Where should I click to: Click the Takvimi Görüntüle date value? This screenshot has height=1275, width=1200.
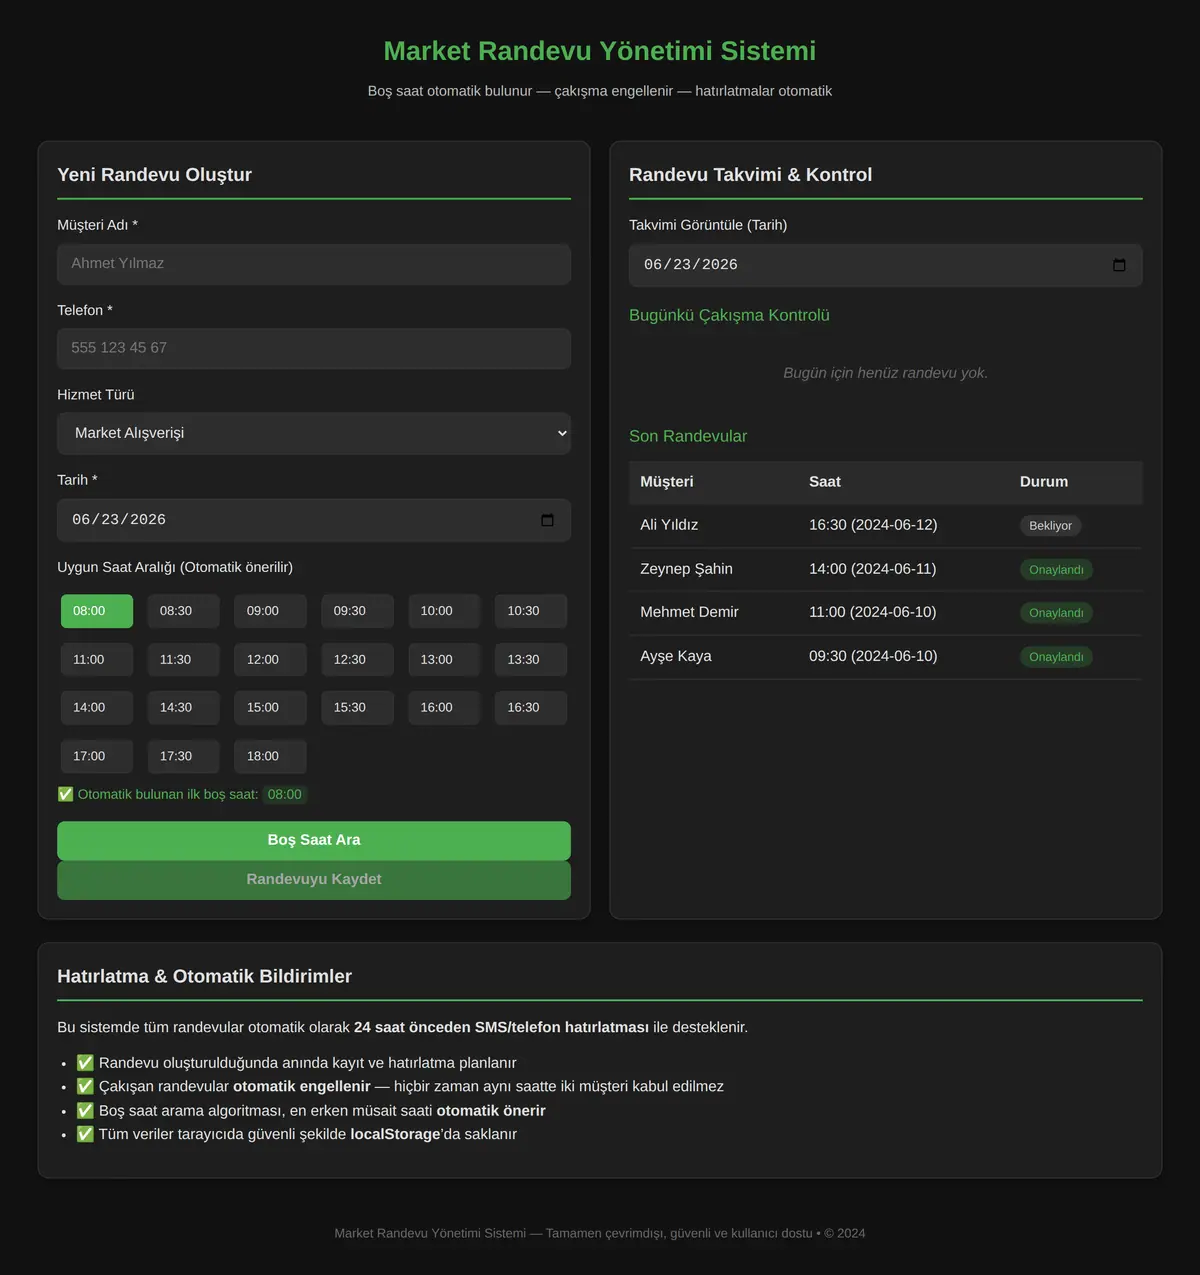[x=691, y=265]
